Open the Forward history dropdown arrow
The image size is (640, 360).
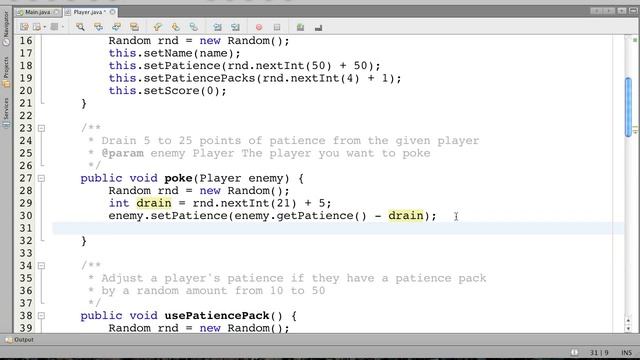[x=62, y=27]
